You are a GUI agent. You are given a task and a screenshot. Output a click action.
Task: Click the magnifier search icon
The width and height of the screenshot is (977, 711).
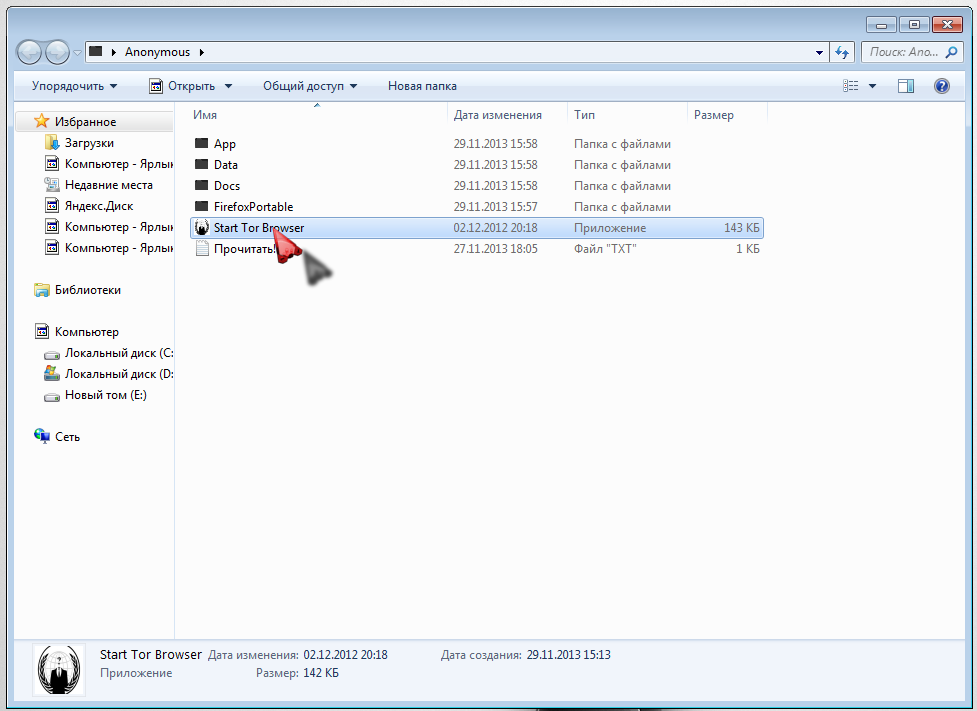(x=951, y=52)
